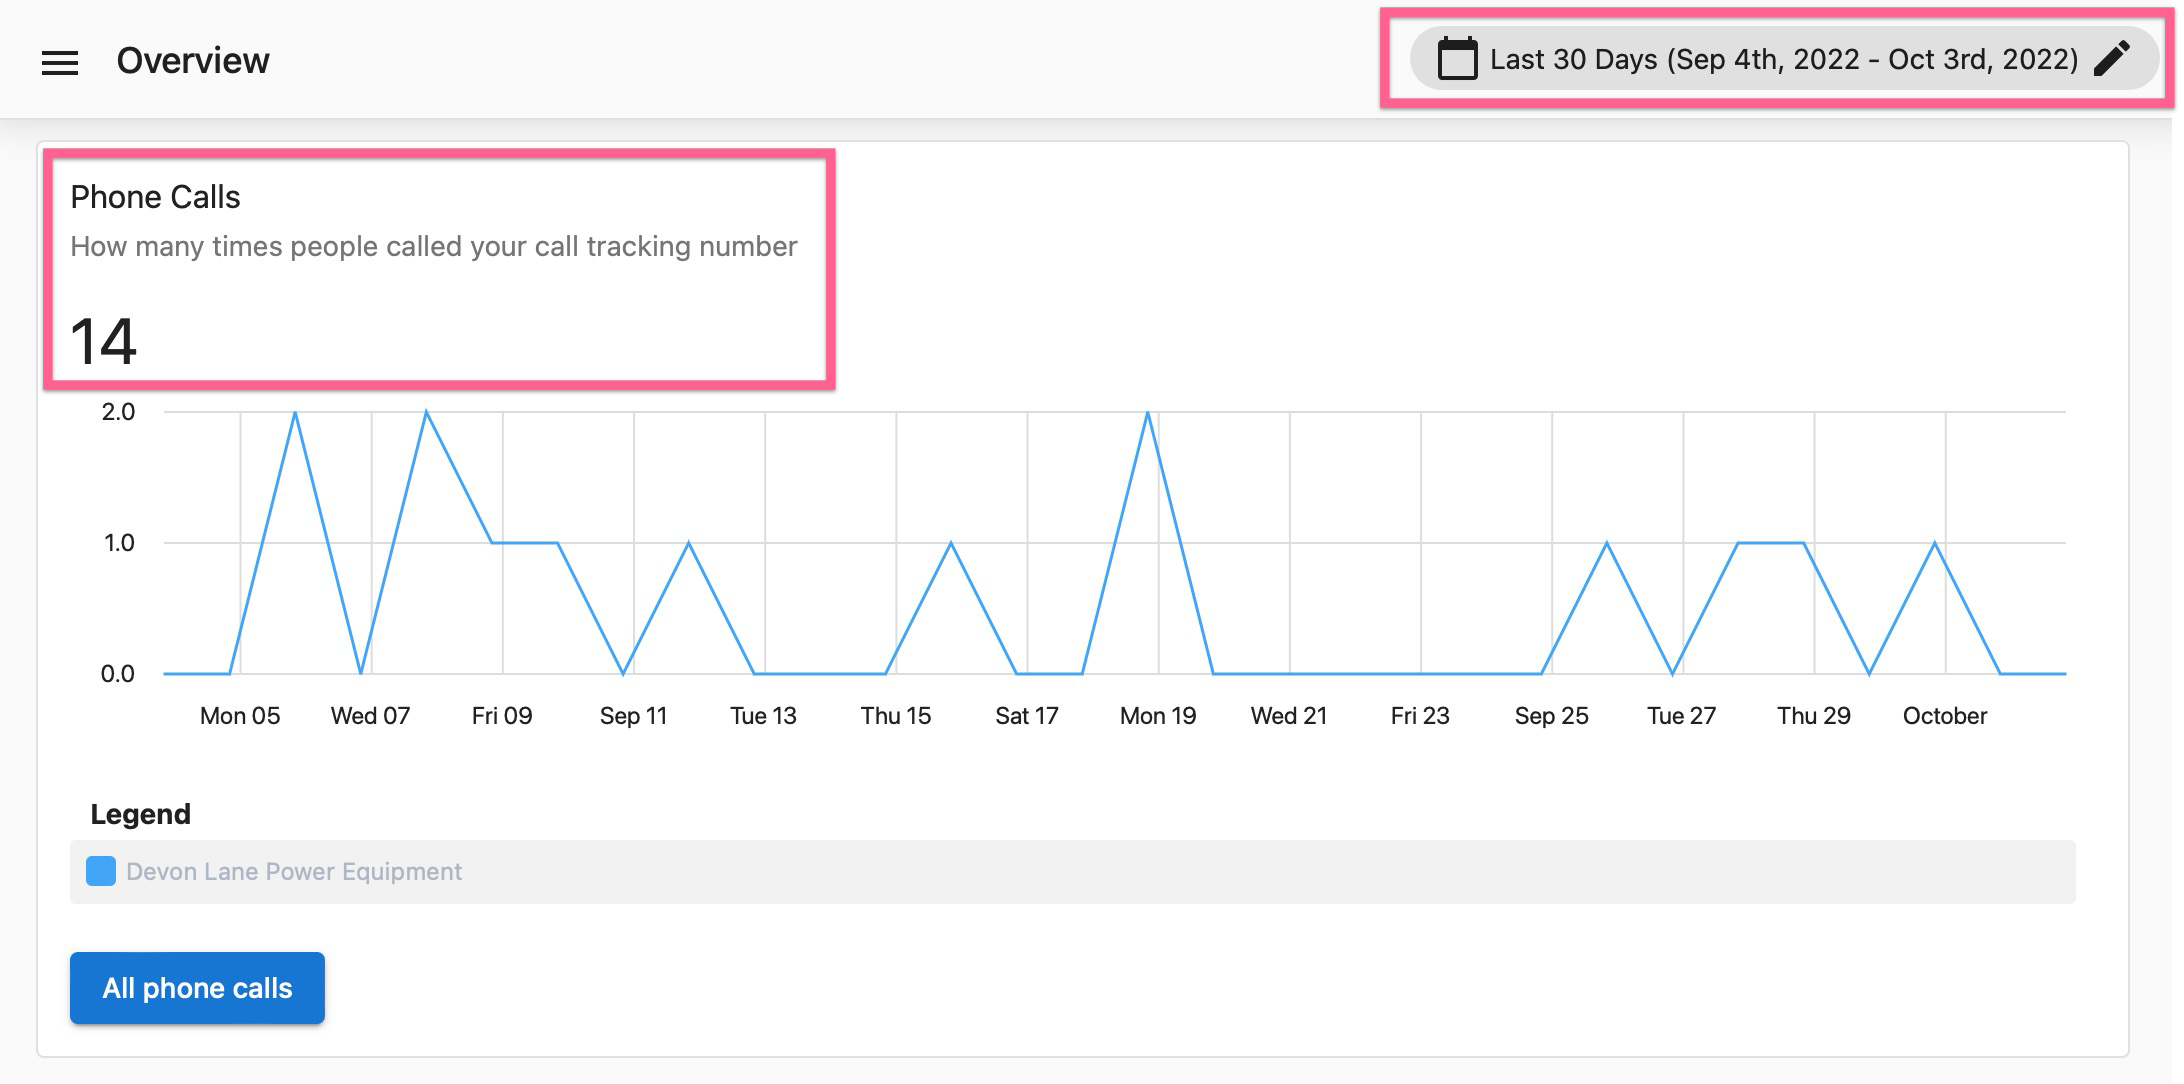
Task: Click the Sat 17 axis label
Action: pyautogui.click(x=1027, y=716)
